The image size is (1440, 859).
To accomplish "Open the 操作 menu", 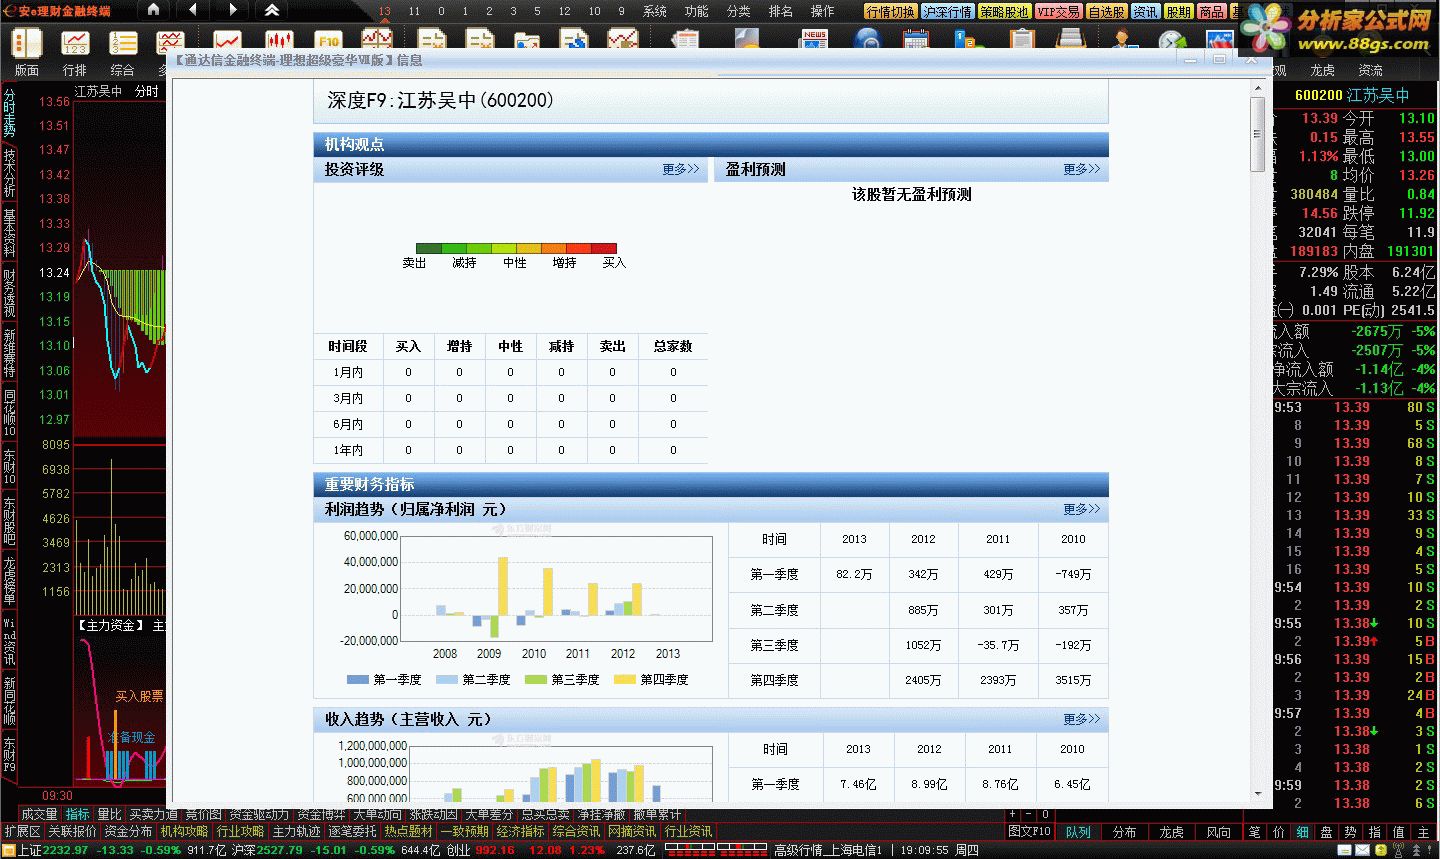I will pyautogui.click(x=823, y=11).
